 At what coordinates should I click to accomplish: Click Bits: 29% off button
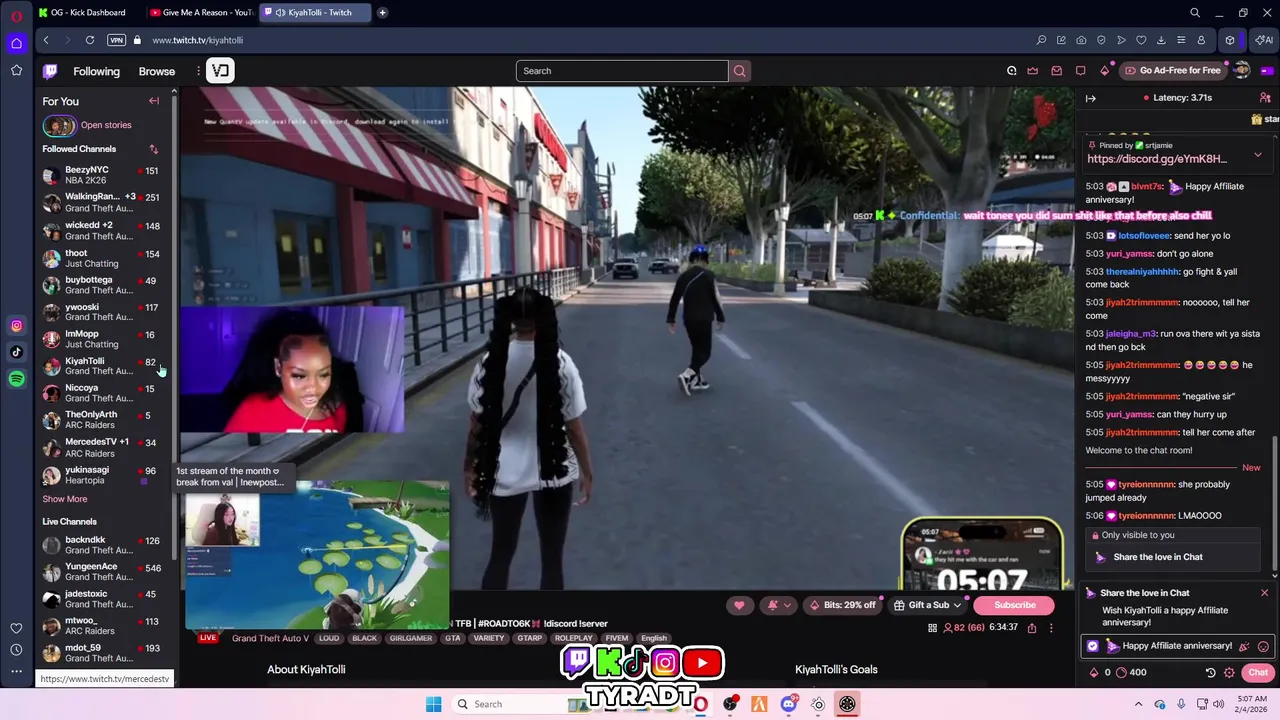843,605
